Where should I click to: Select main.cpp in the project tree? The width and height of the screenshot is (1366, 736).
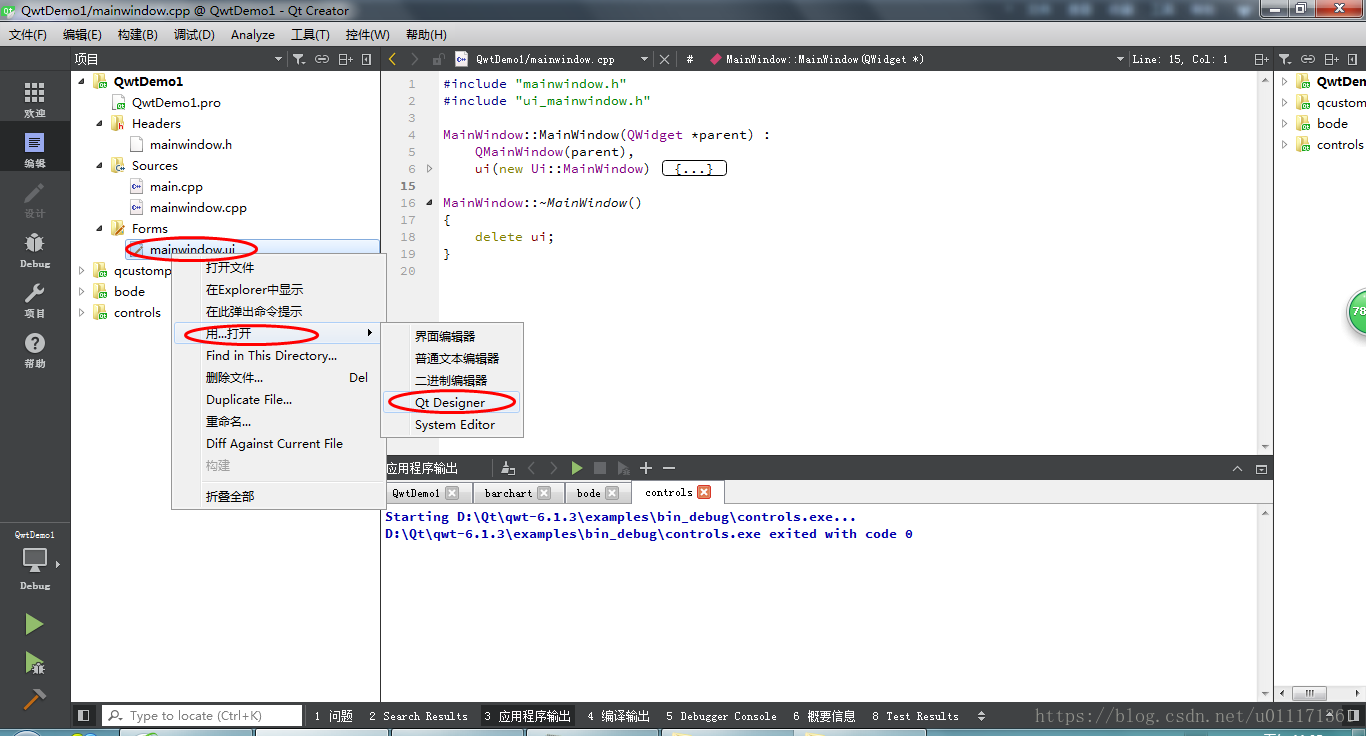tap(176, 187)
